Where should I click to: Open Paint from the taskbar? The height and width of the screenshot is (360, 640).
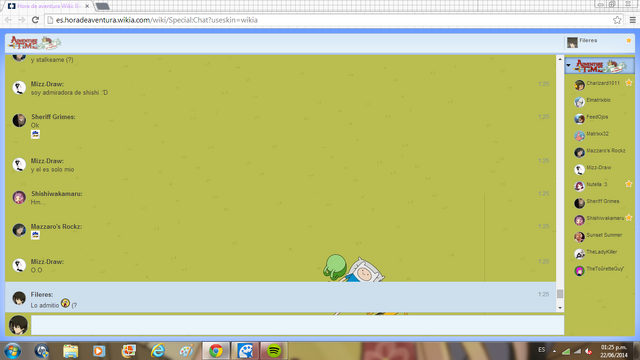pos(187,351)
